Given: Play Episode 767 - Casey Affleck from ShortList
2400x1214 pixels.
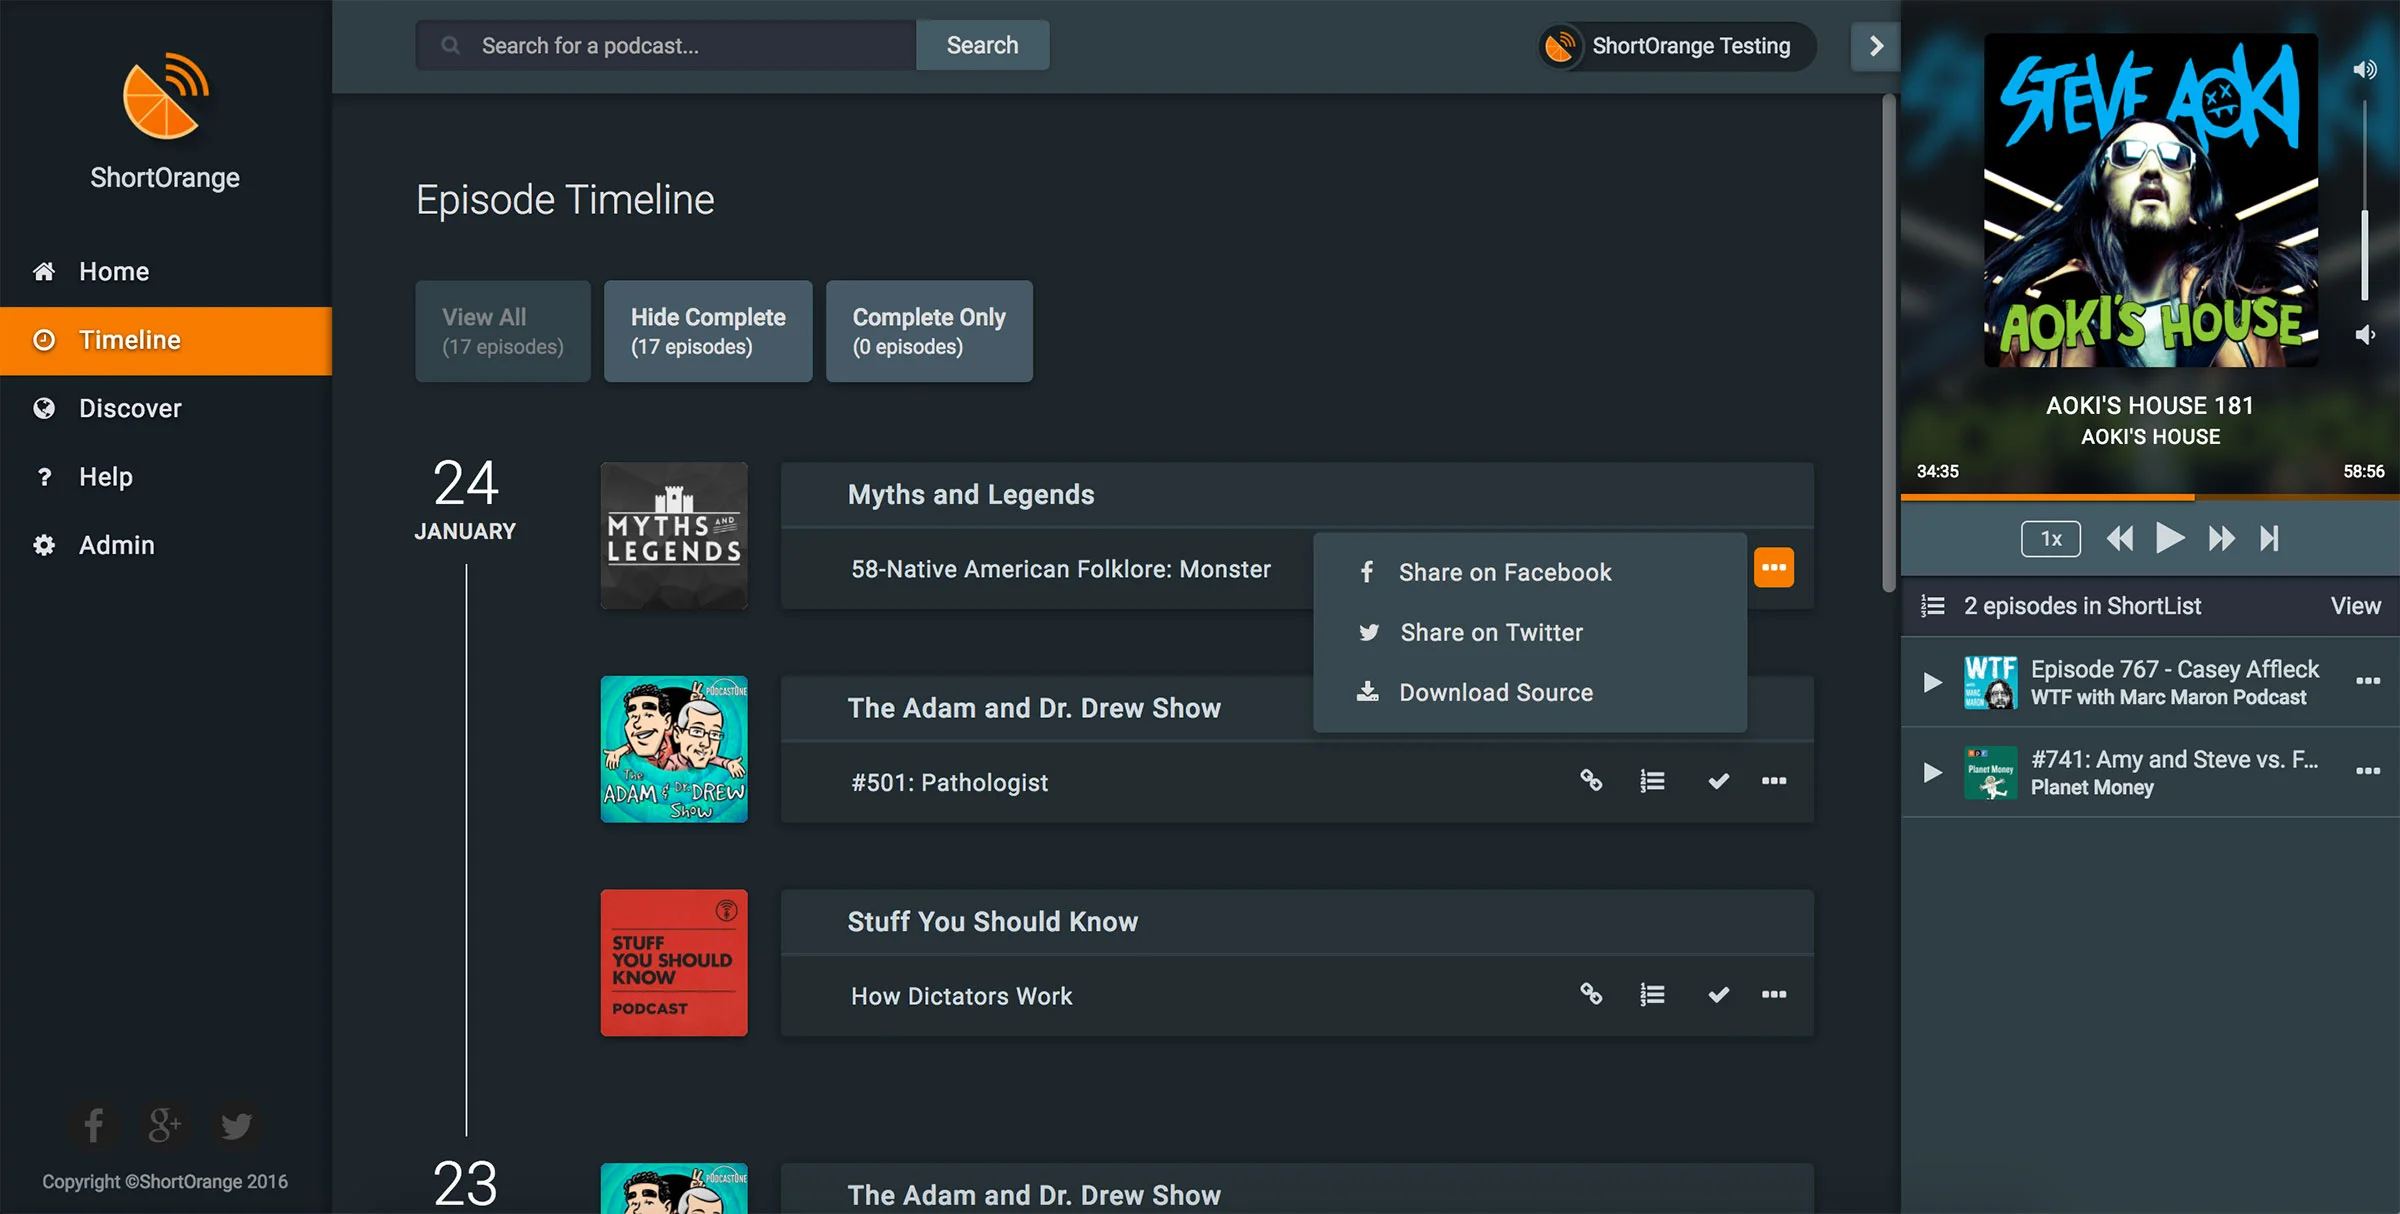Looking at the screenshot, I should click(1932, 682).
